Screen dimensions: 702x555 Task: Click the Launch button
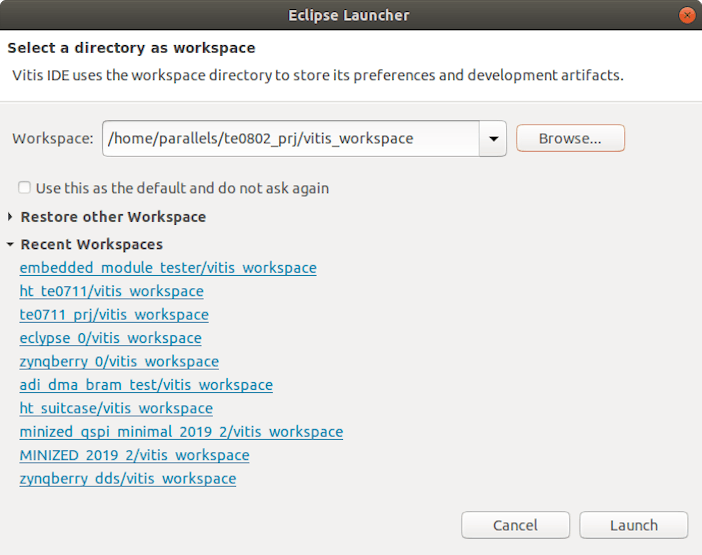click(x=634, y=525)
